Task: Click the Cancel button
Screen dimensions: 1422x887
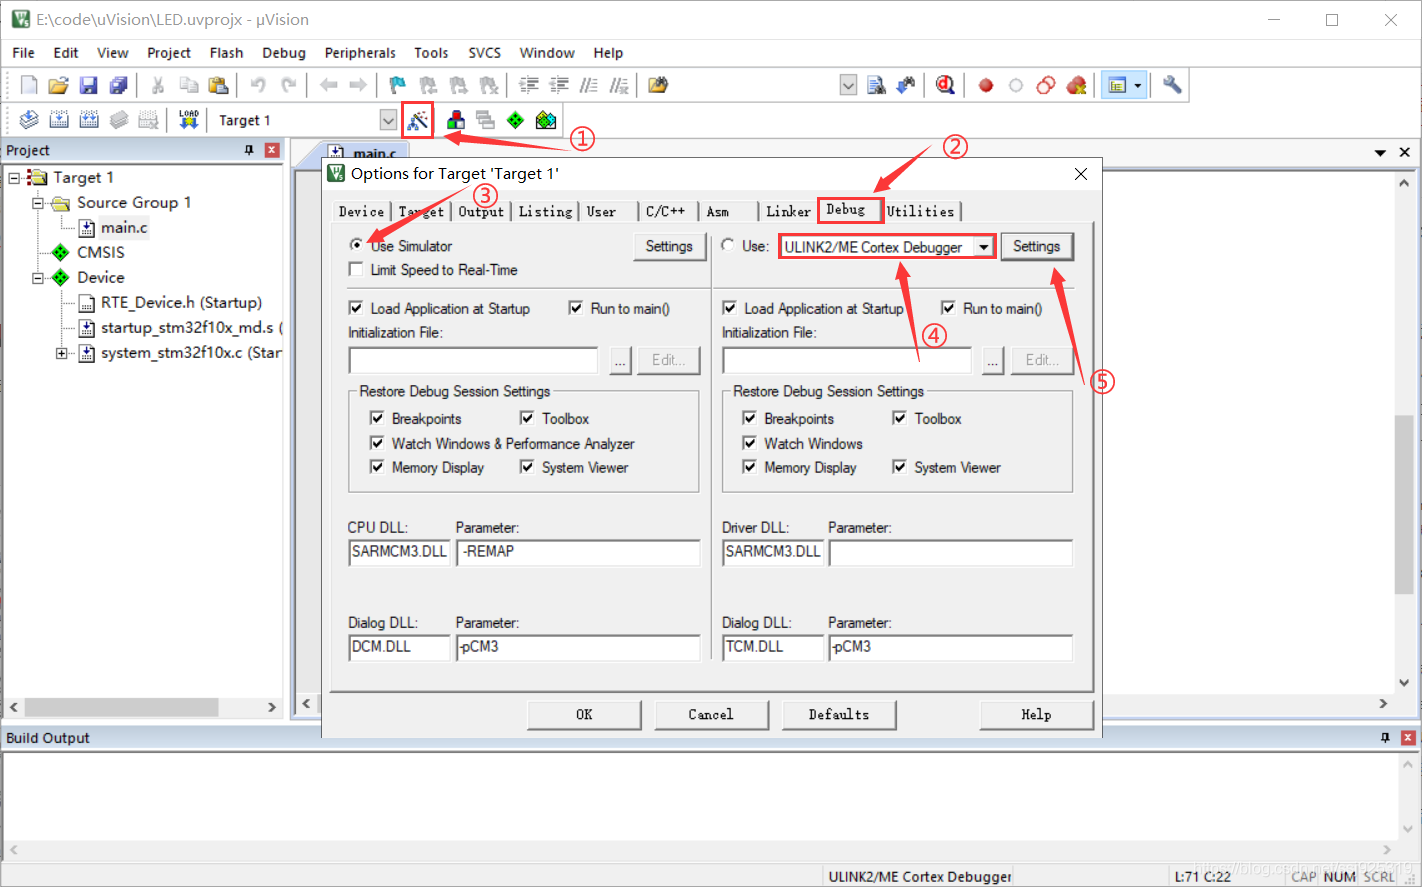Action: point(711,714)
